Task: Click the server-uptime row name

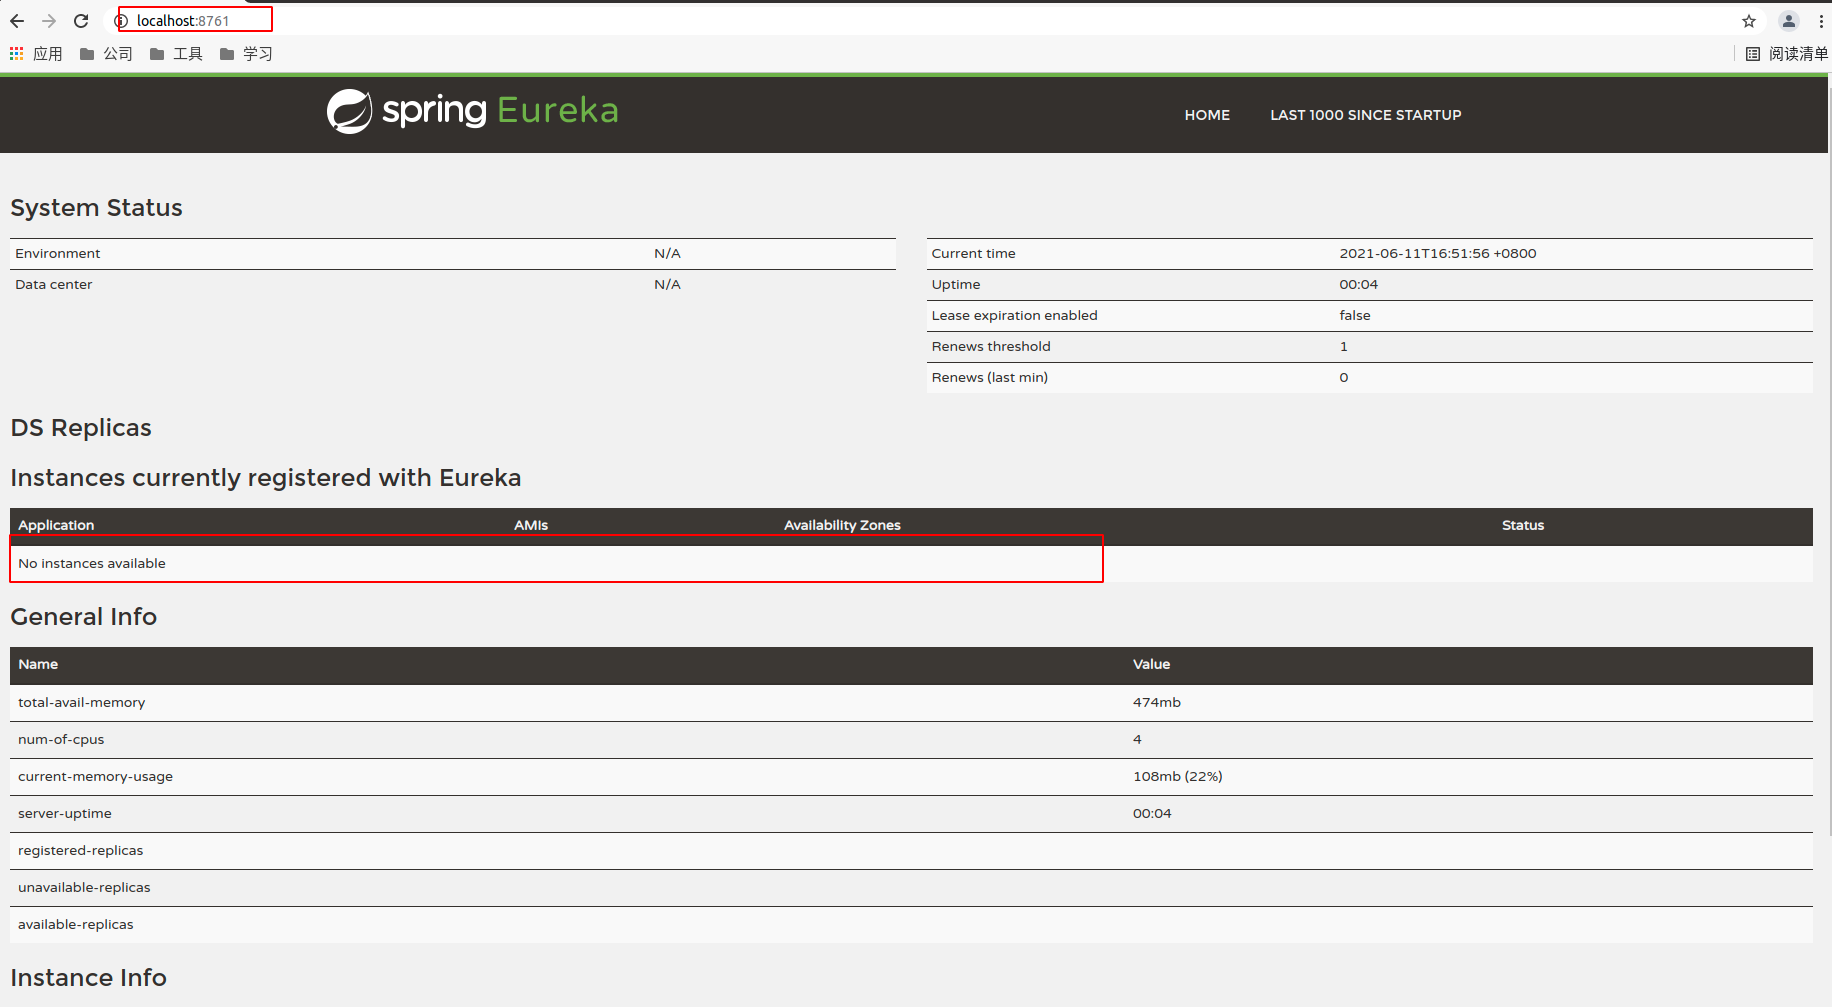Action: [x=65, y=814]
